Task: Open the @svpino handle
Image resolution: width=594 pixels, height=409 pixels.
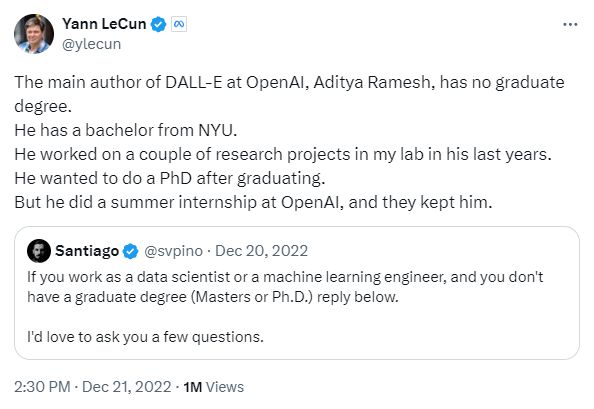Action: pos(174,251)
